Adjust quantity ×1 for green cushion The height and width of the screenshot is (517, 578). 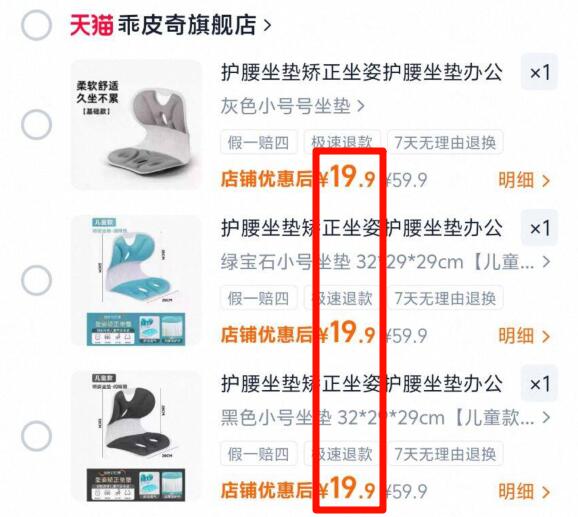point(539,228)
